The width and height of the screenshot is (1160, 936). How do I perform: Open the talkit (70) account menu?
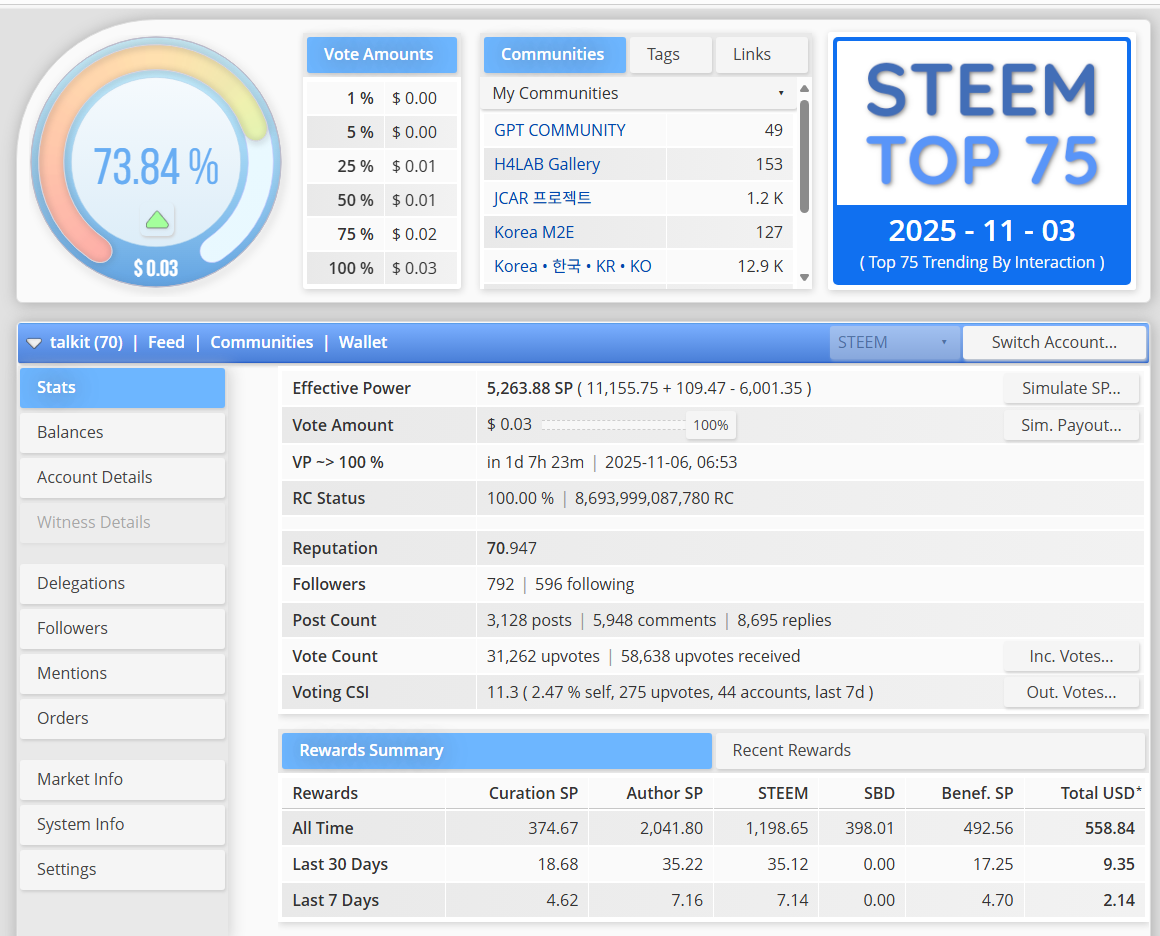[x=86, y=343]
